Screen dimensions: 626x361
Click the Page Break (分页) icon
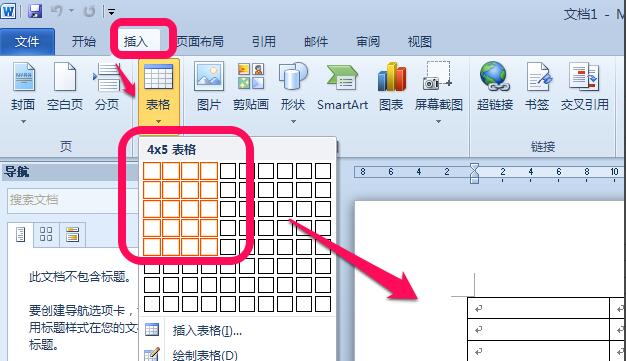(107, 77)
